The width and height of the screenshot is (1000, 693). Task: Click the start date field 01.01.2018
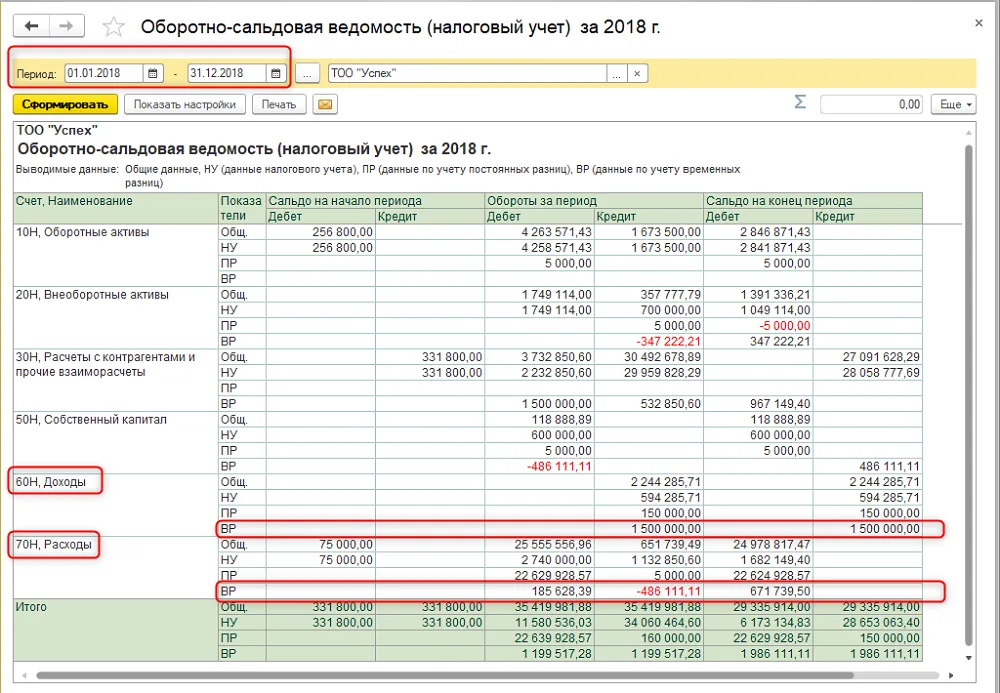click(x=104, y=73)
